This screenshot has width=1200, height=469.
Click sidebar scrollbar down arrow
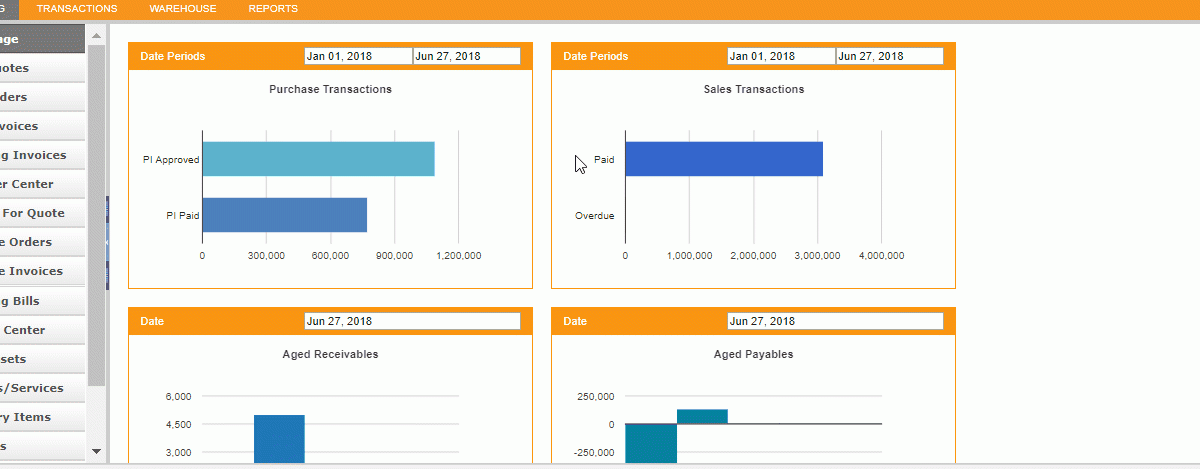click(97, 451)
